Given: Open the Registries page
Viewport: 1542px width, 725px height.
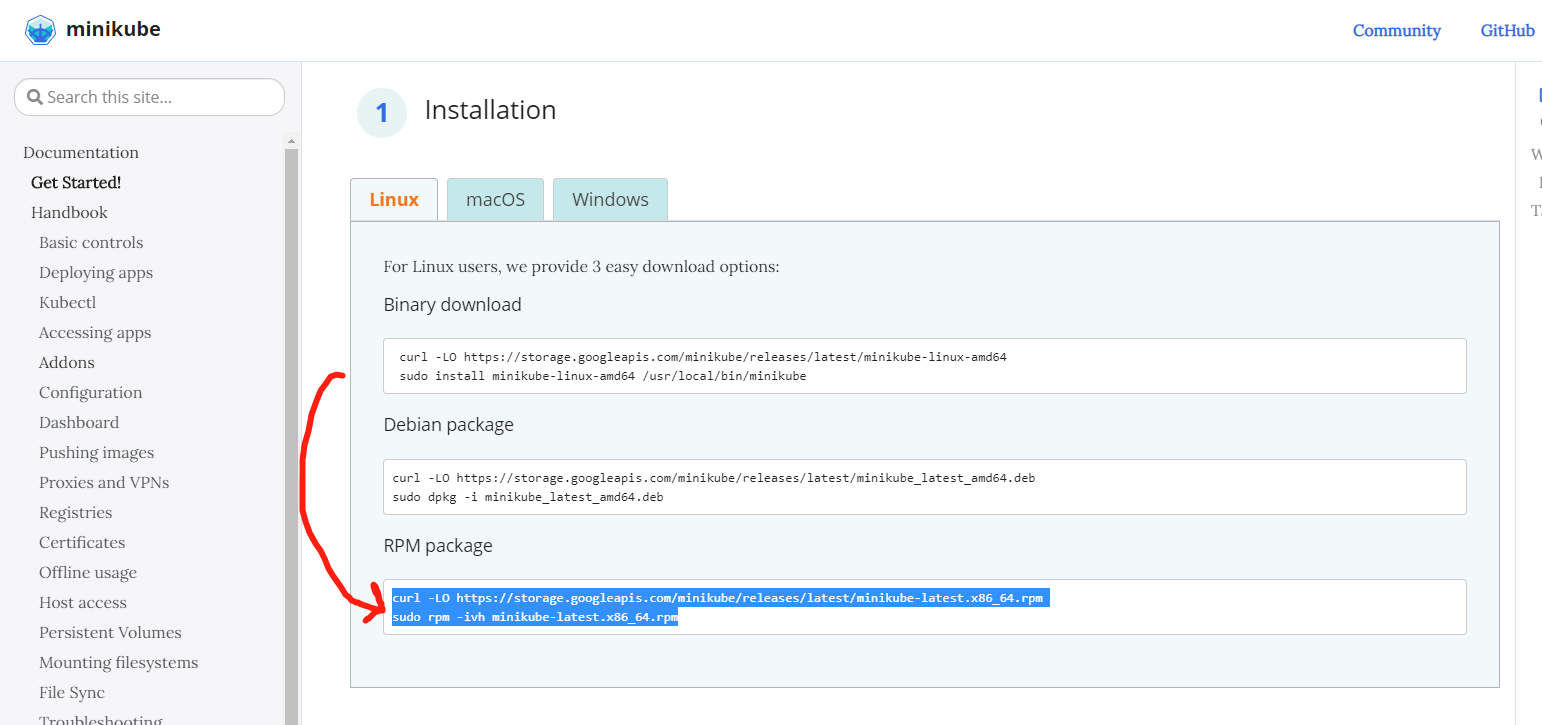Looking at the screenshot, I should click(76, 512).
